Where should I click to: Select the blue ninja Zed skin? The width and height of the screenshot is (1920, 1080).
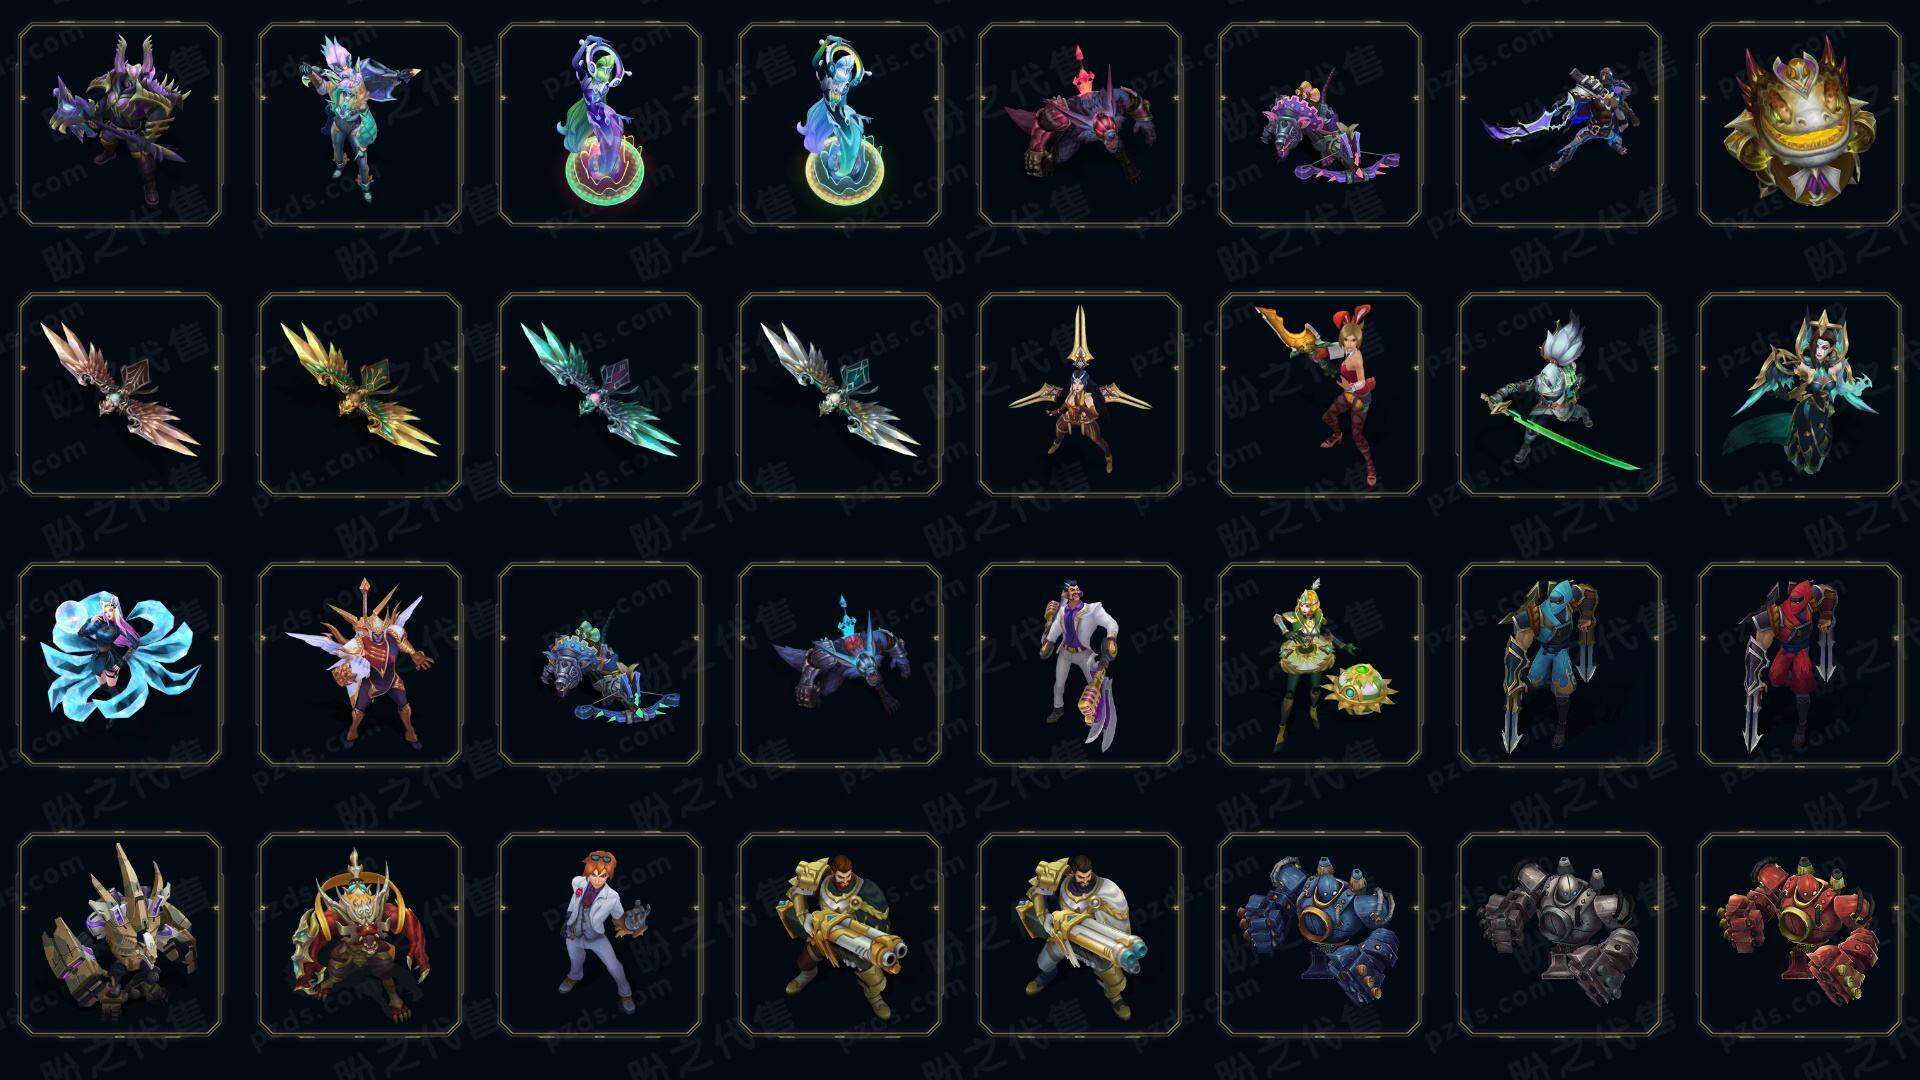click(1559, 664)
